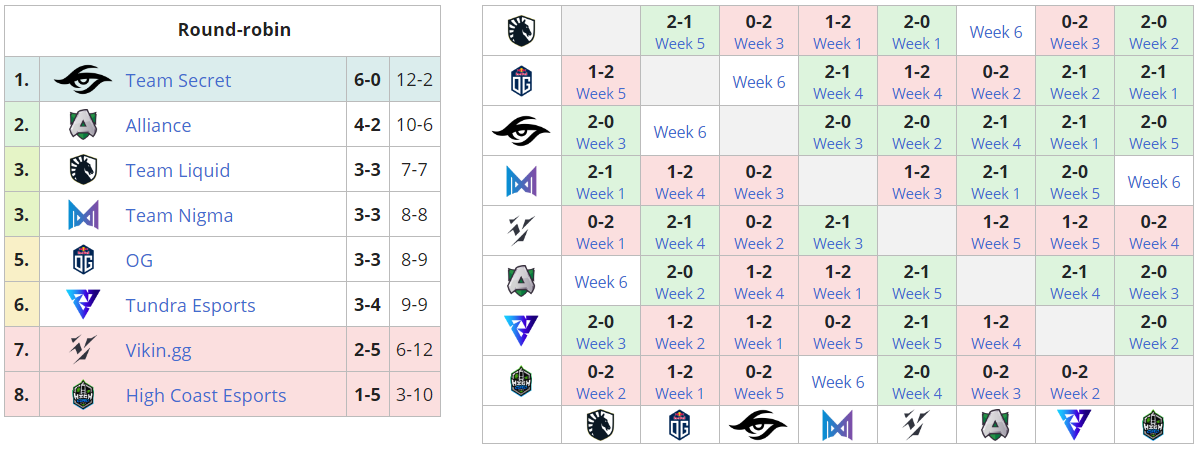Image resolution: width=1201 pixels, height=449 pixels.
Task: Click High Coast Esports logo in standings
Action: coord(83,395)
